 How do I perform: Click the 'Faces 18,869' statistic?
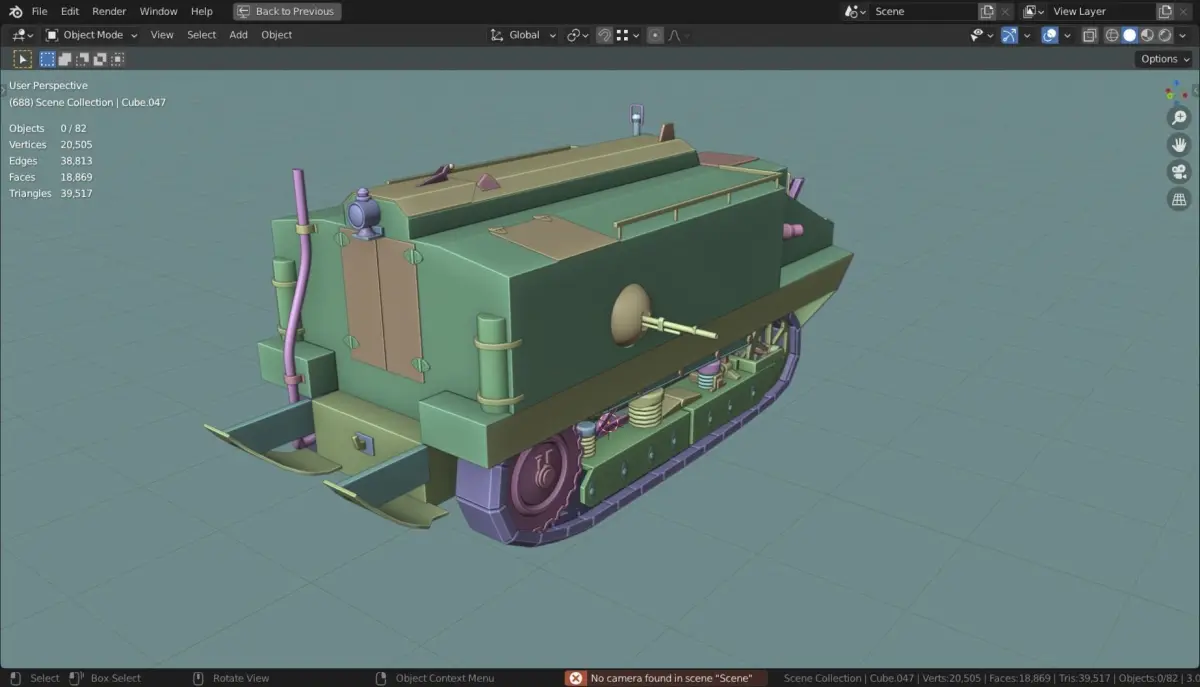coord(51,177)
